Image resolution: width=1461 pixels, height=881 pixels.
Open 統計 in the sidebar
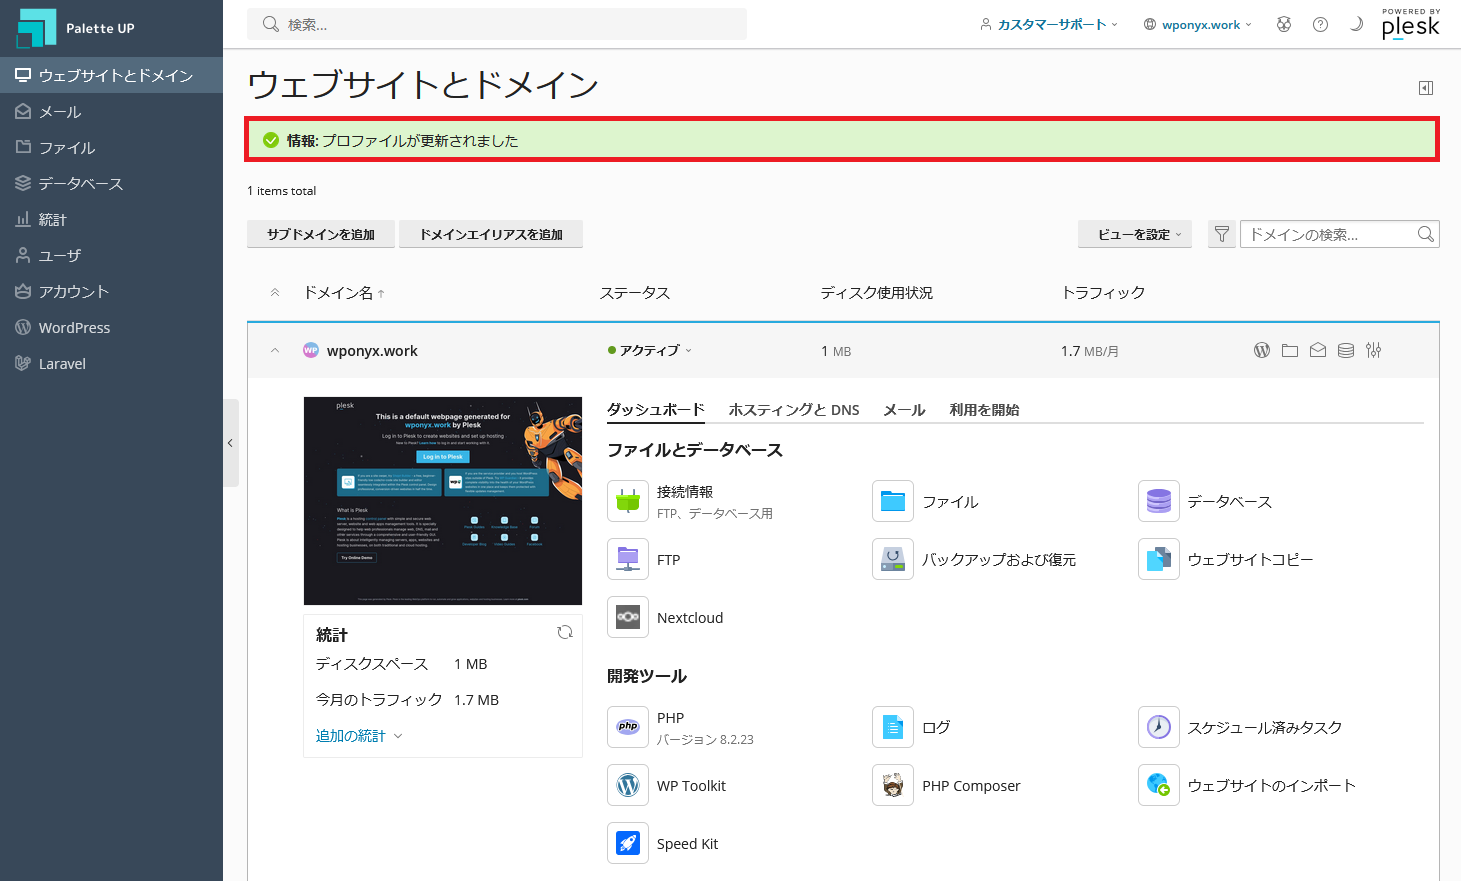click(x=111, y=219)
